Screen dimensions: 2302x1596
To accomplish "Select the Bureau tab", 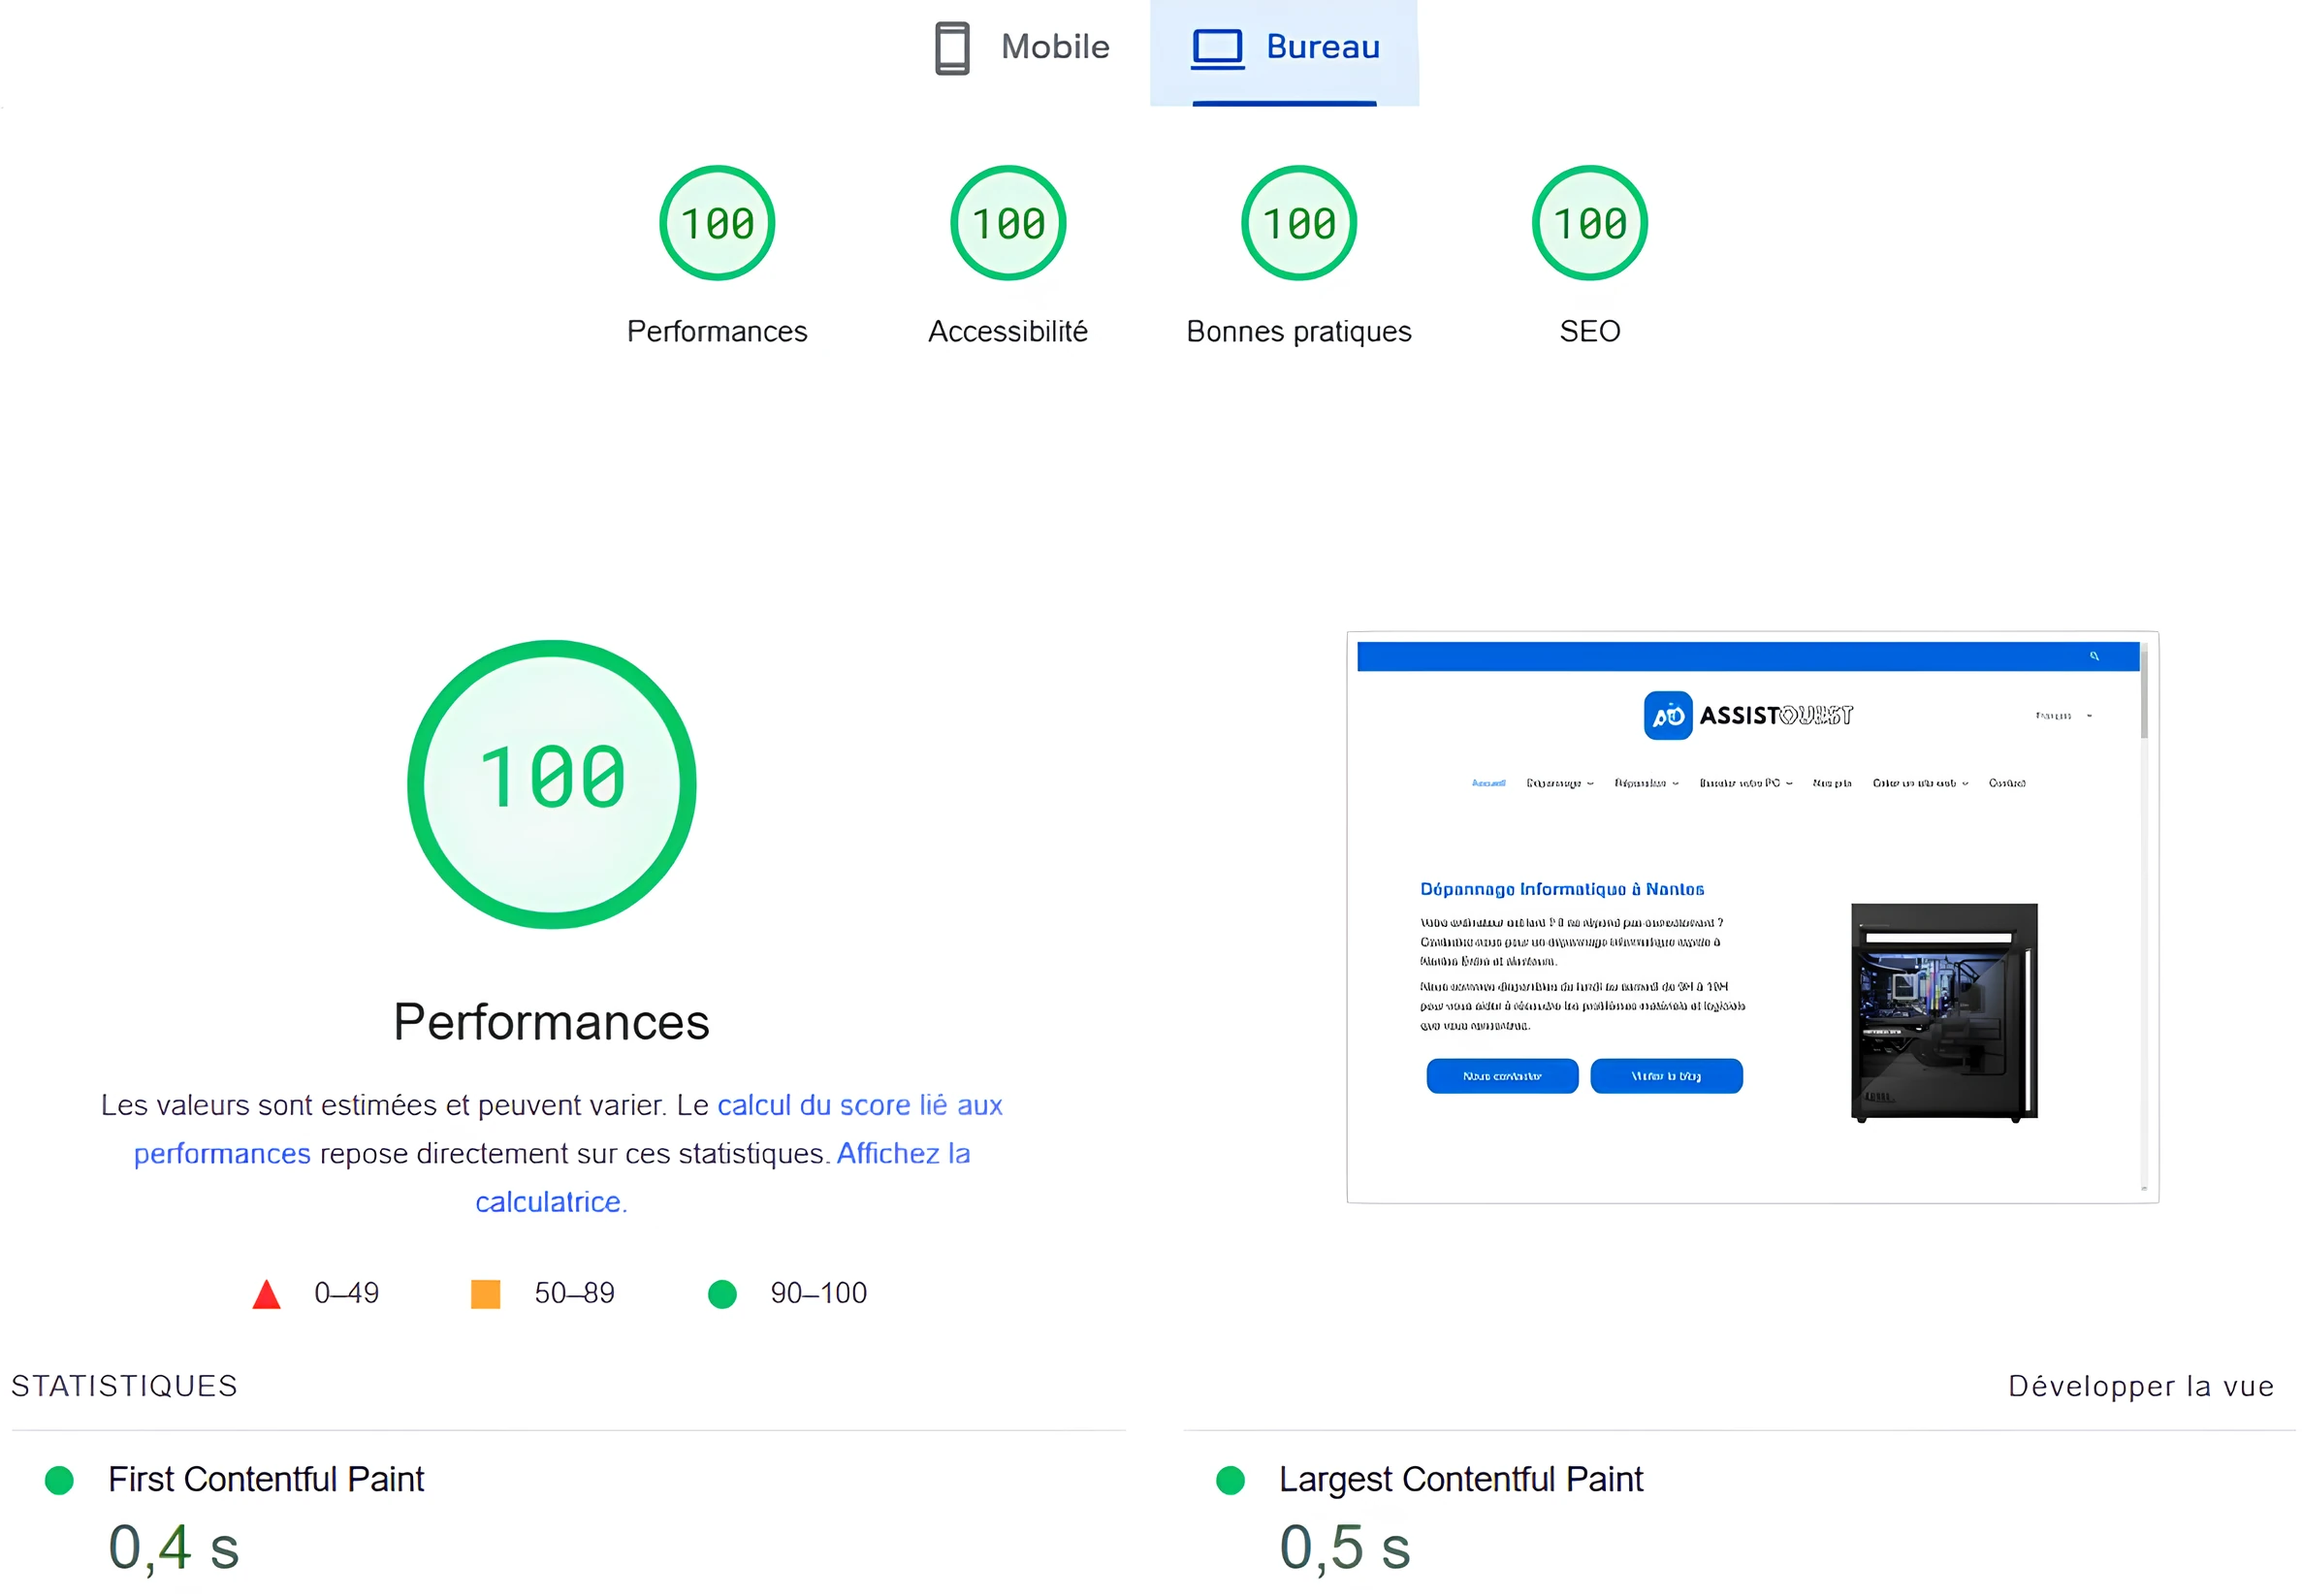I will click(x=1321, y=47).
